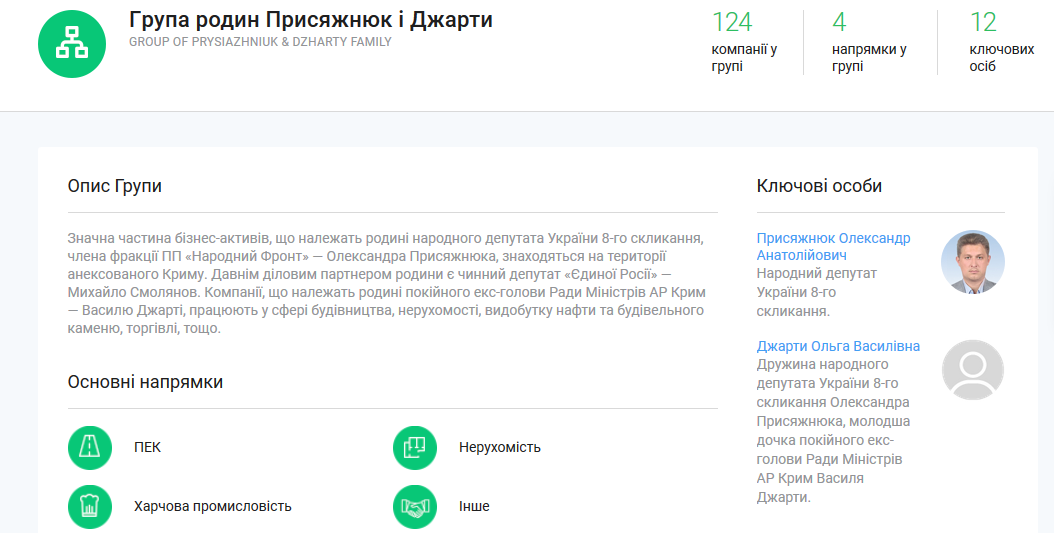Click the Ключові особи heading
This screenshot has height=533, width=1054.
pos(819,186)
